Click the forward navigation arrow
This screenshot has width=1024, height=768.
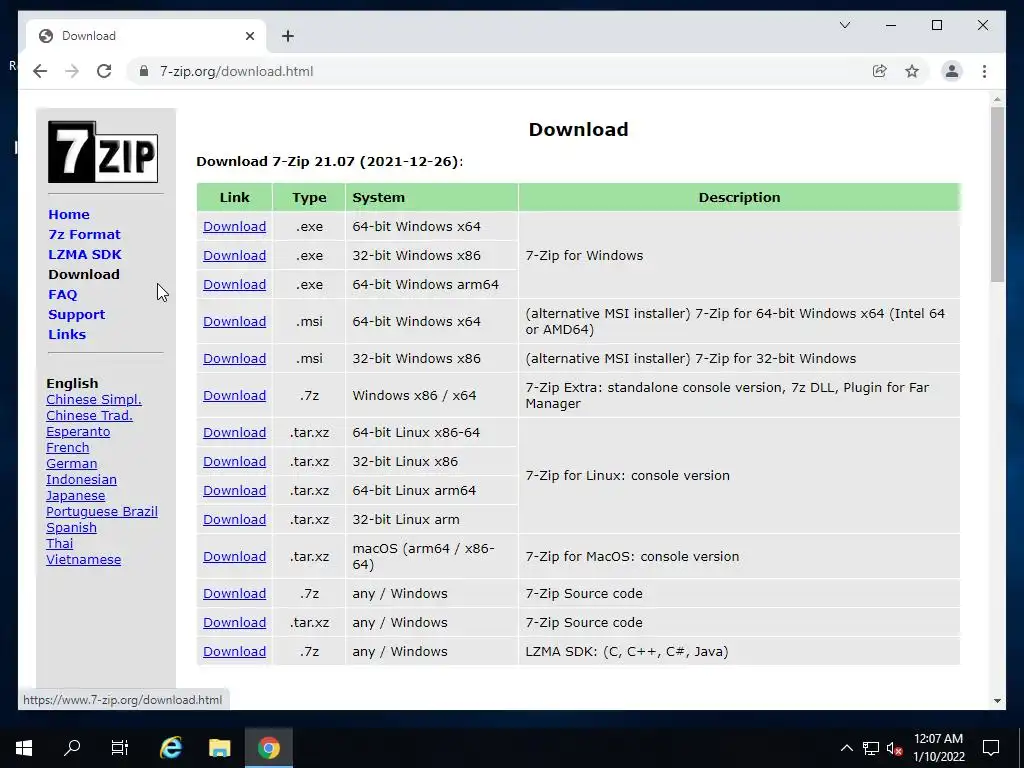[72, 71]
